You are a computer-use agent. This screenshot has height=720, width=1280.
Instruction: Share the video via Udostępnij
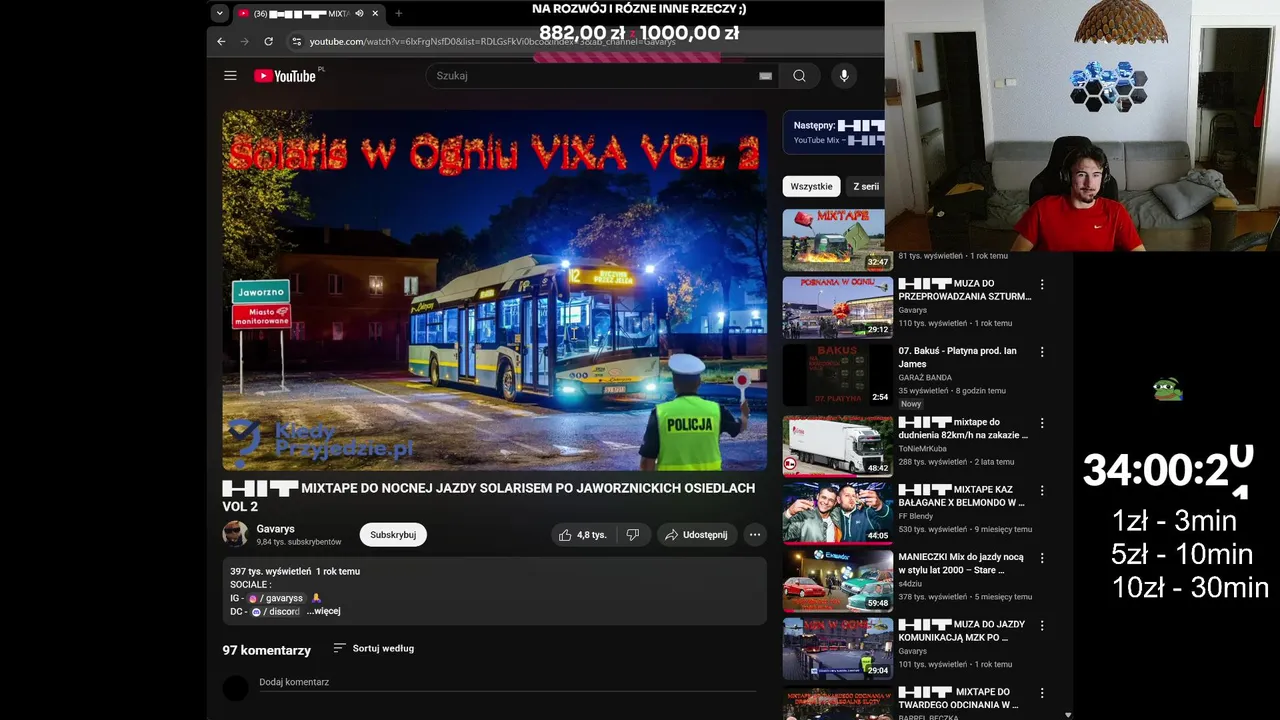pos(697,535)
